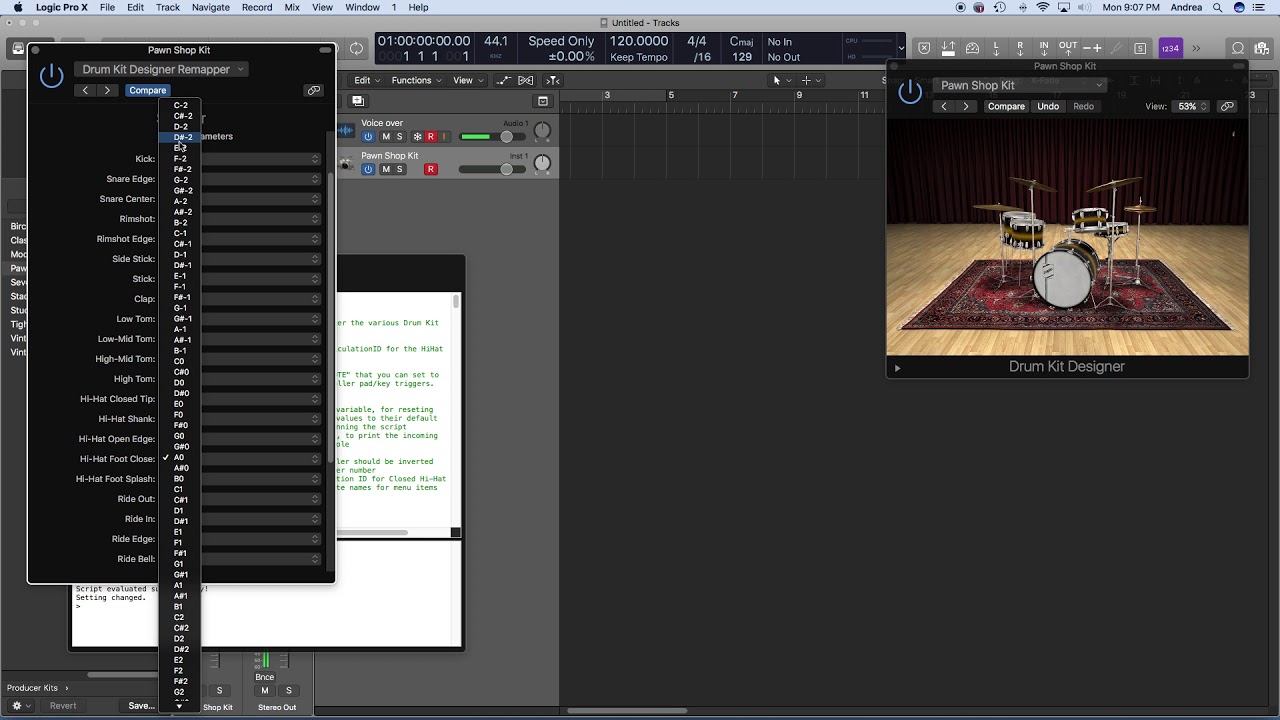
Task: Open the Snare Edge note dropdown
Action: [x=240, y=179]
